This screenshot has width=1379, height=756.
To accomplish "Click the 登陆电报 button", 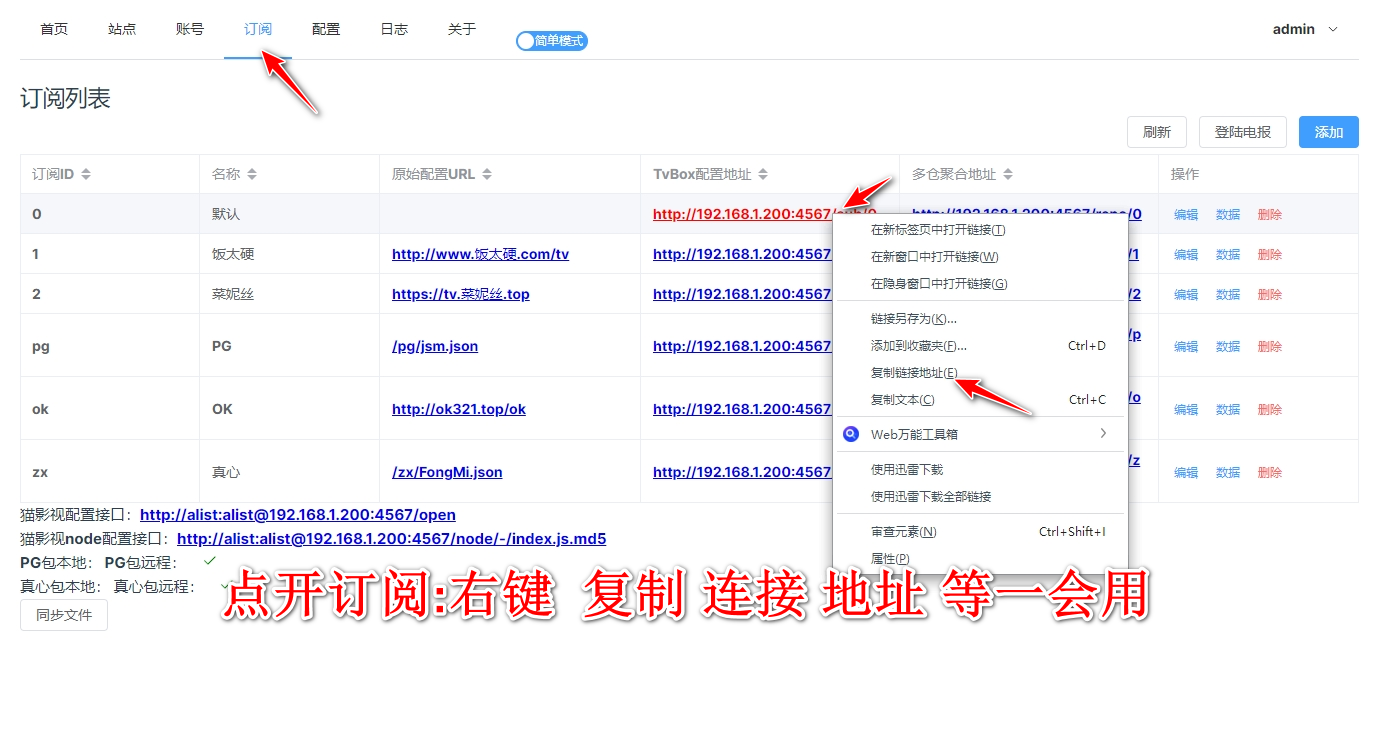I will tap(1242, 132).
